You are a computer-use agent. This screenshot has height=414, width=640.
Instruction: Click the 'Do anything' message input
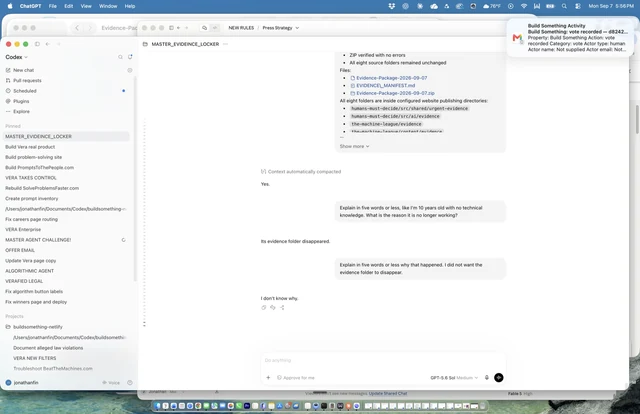383,360
